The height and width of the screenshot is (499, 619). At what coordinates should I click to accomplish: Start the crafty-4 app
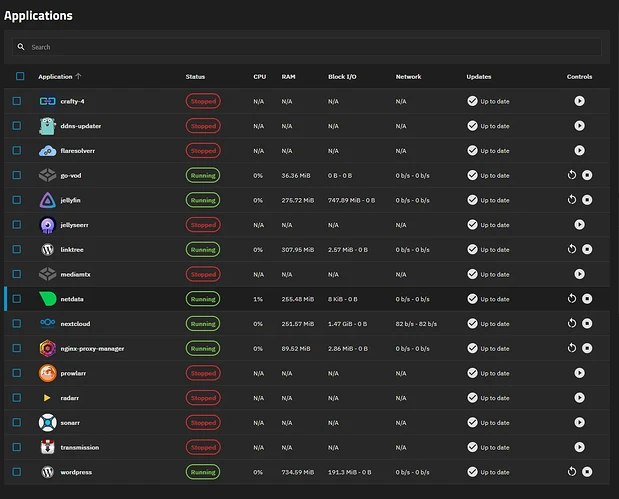579,101
